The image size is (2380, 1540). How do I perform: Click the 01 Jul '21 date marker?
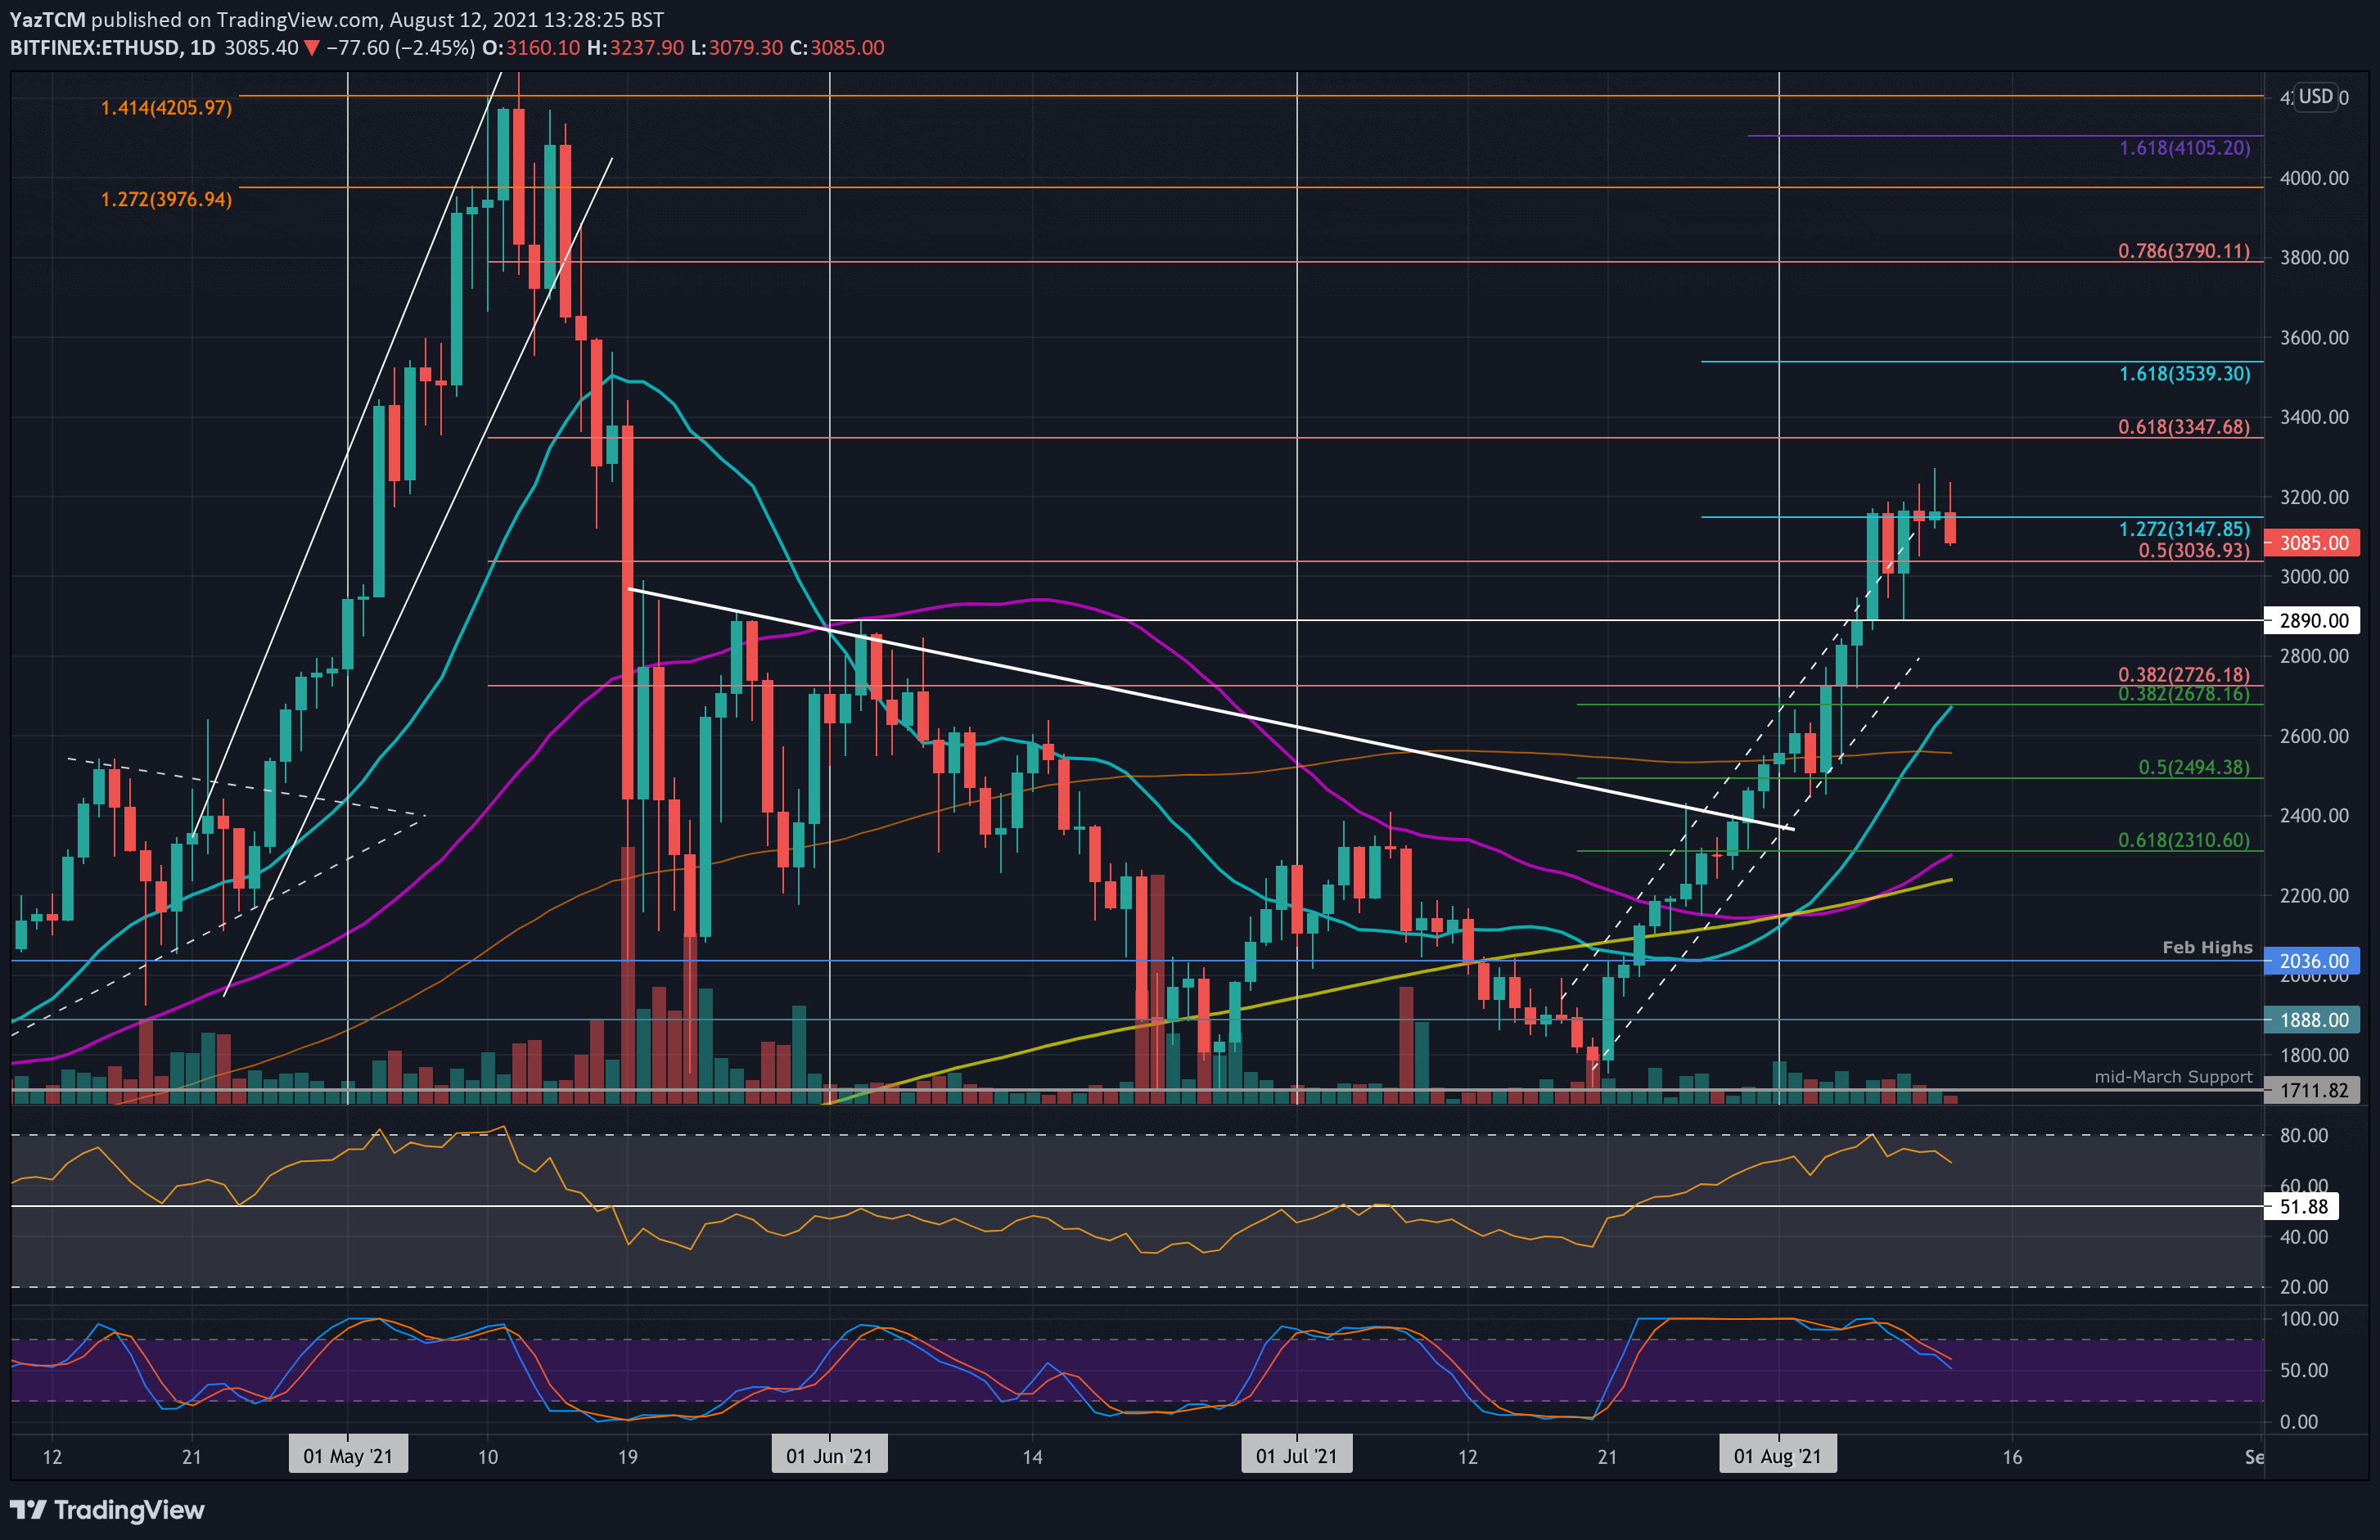1296,1455
